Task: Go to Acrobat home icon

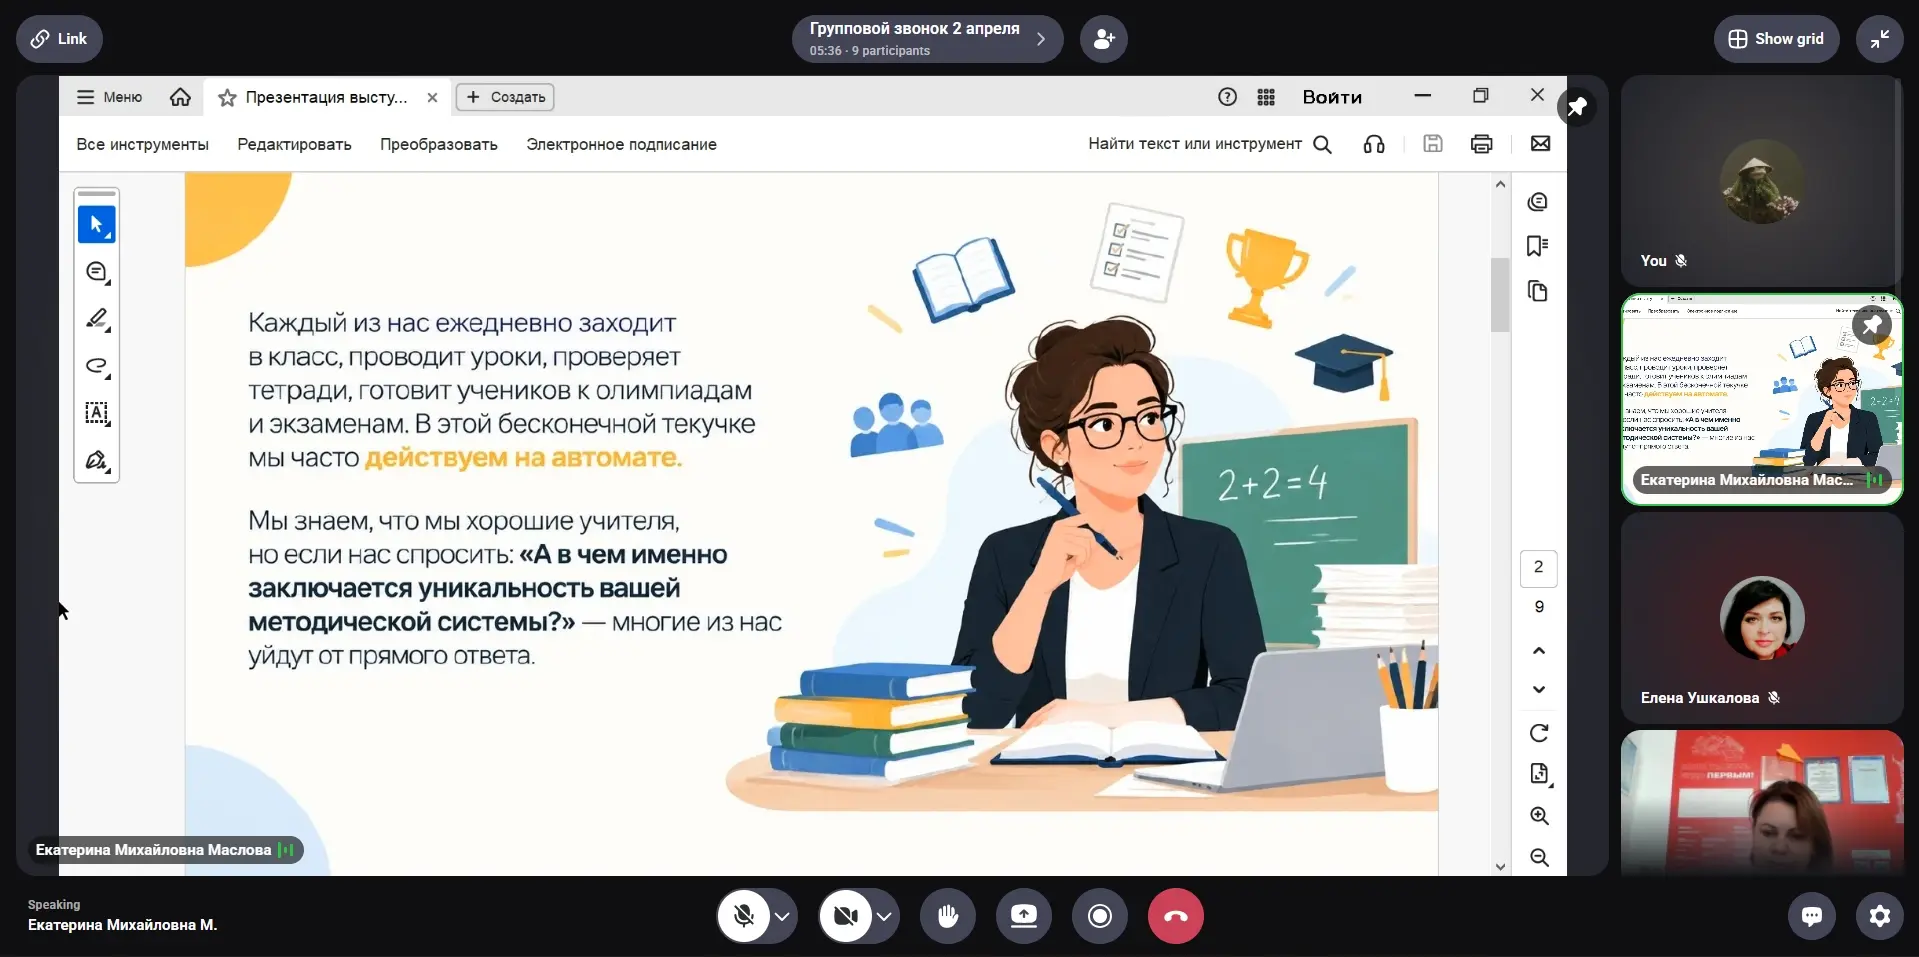Action: (x=180, y=97)
